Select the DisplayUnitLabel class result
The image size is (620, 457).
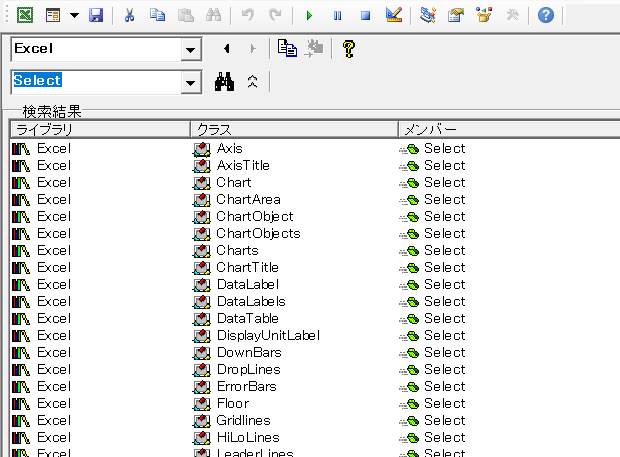click(268, 336)
